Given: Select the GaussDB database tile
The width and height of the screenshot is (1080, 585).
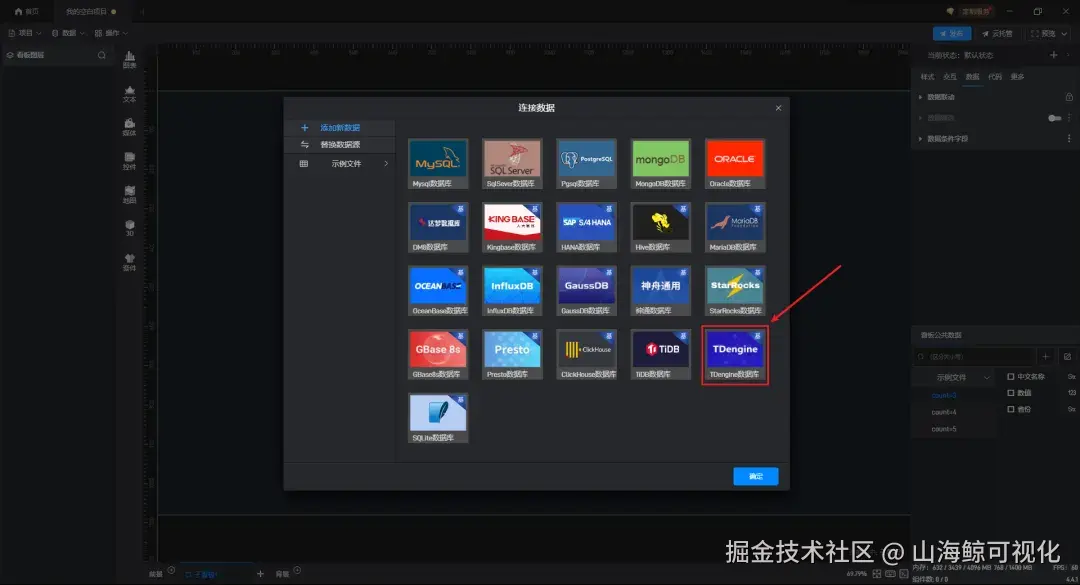Looking at the screenshot, I should coord(586,291).
